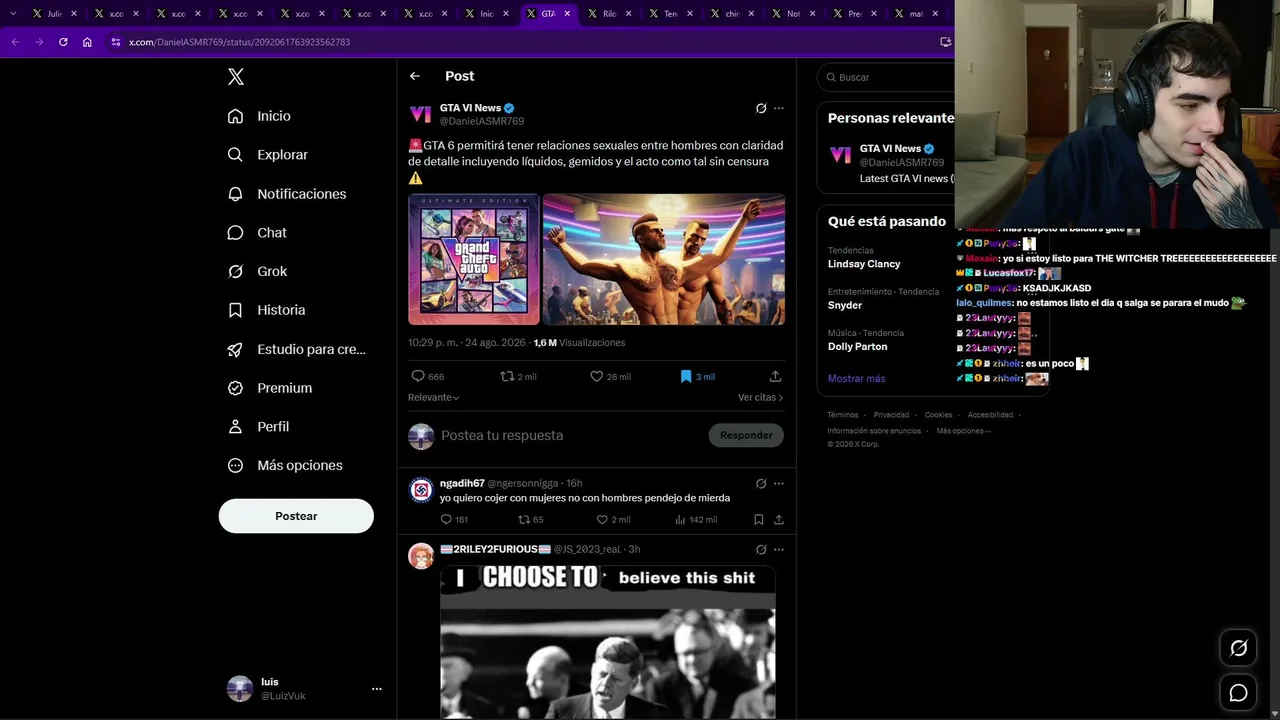Image resolution: width=1280 pixels, height=720 pixels.
Task: Click the Premium verified badge icon
Action: [x=235, y=388]
